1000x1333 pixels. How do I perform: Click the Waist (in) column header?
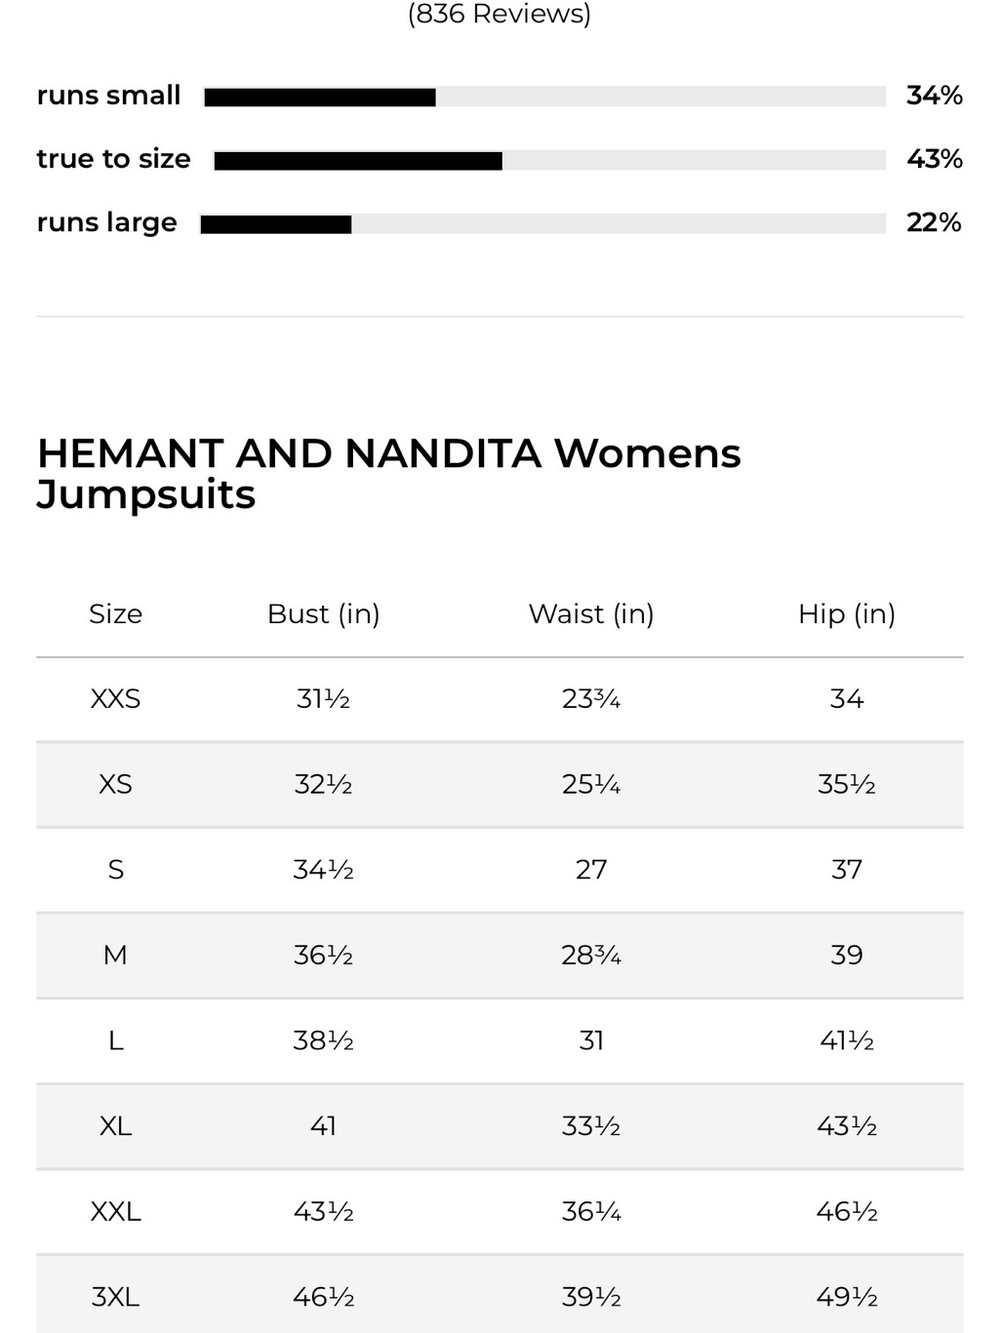click(x=591, y=614)
